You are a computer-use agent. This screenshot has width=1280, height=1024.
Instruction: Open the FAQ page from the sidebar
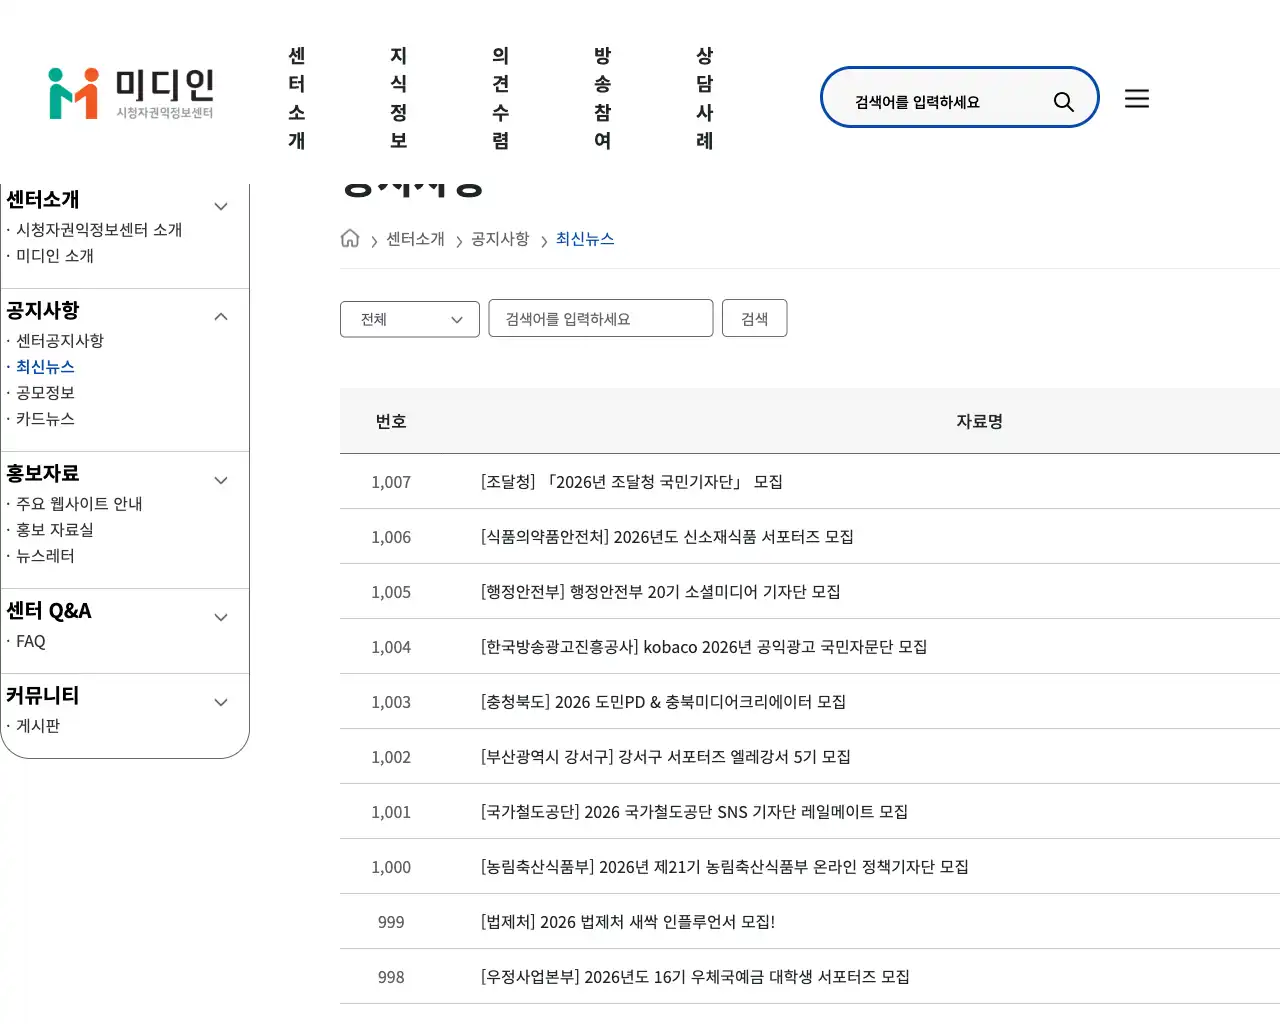click(x=30, y=641)
